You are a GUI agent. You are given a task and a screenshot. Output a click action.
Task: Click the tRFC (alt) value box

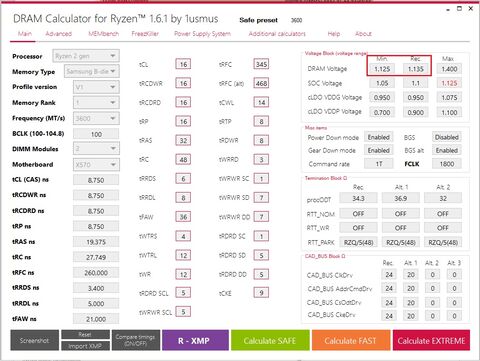tap(261, 83)
